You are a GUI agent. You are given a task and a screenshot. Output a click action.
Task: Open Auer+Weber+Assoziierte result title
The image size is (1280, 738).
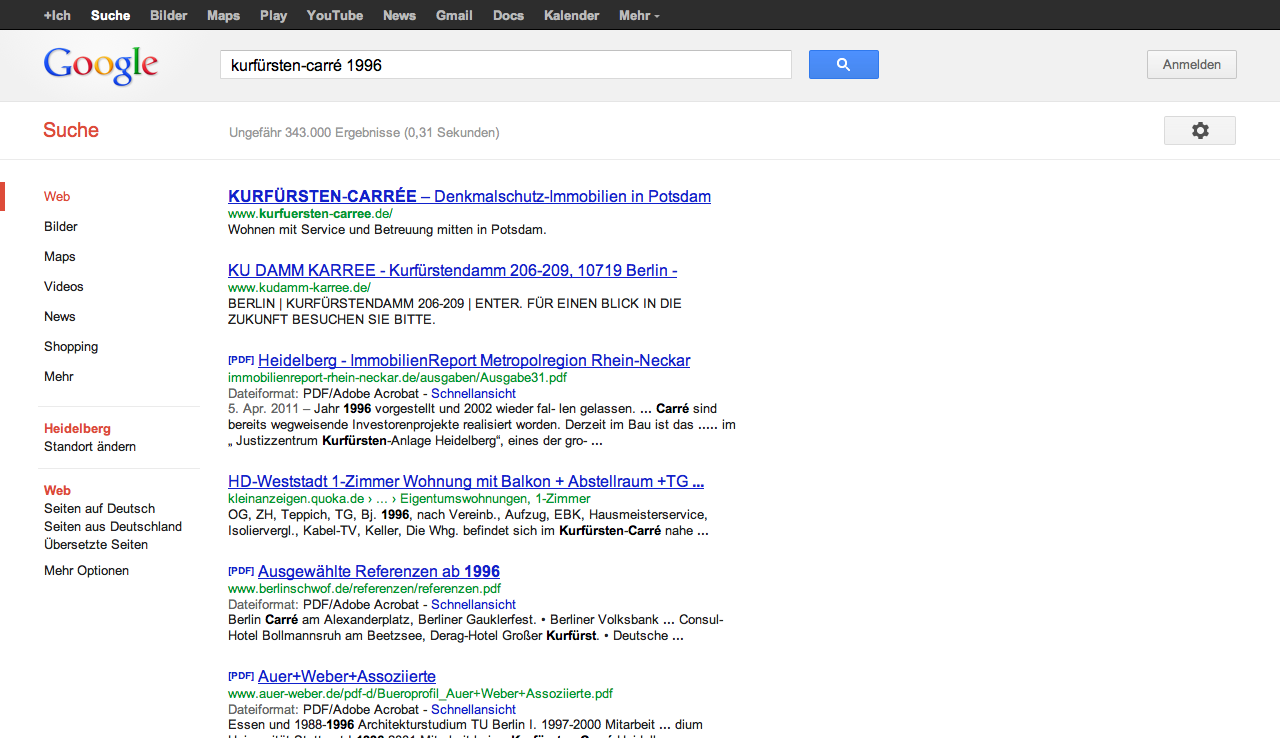pos(347,676)
